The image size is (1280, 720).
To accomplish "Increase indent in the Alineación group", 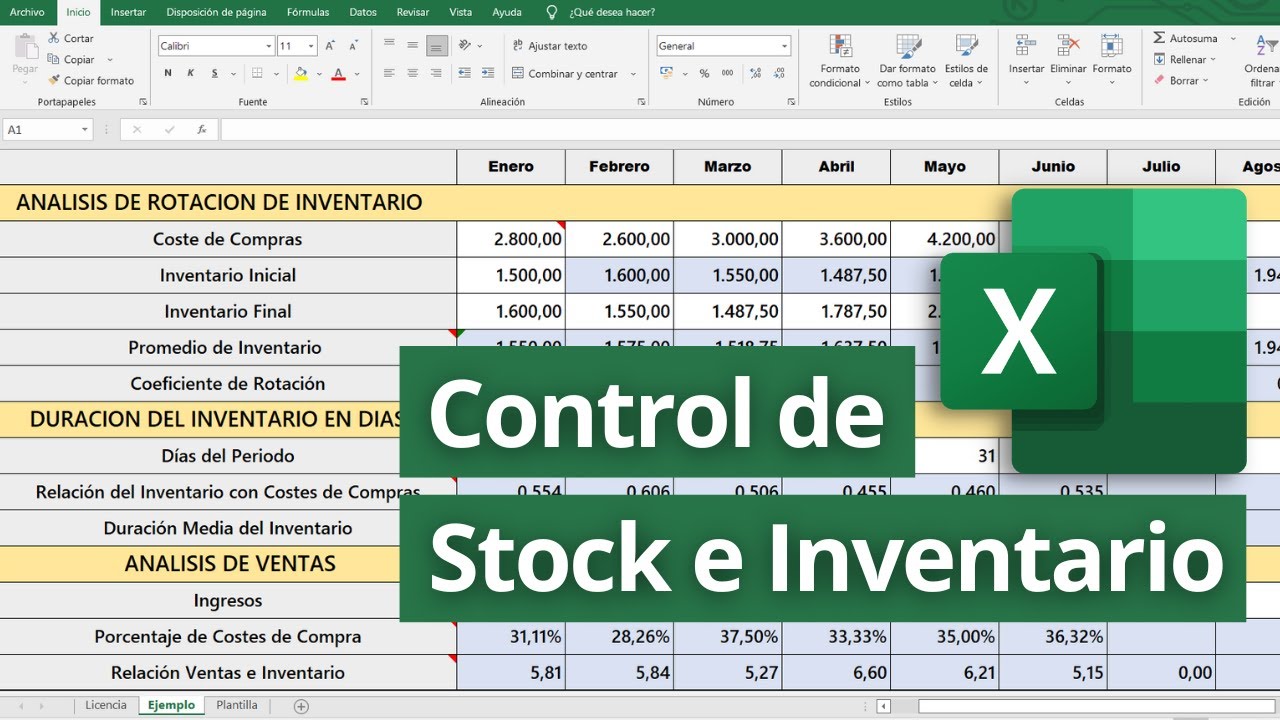I will (x=487, y=73).
